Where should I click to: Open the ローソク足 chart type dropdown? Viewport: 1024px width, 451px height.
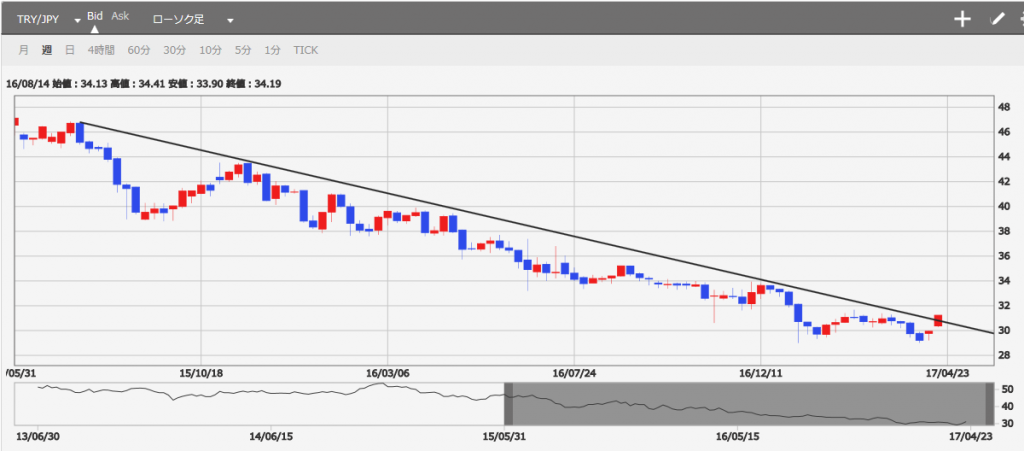[193, 20]
